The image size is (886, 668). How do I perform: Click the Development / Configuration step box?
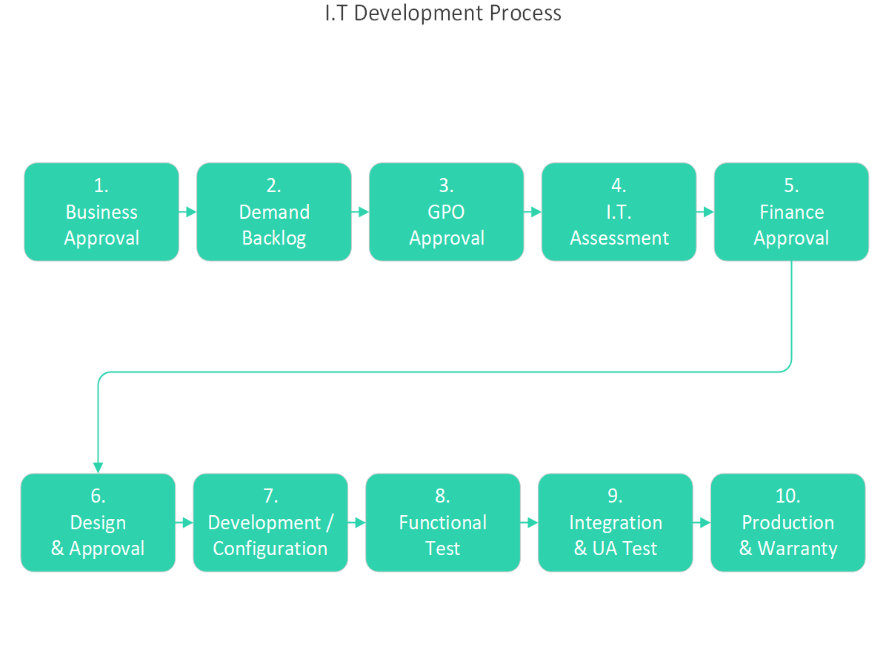[x=270, y=522]
